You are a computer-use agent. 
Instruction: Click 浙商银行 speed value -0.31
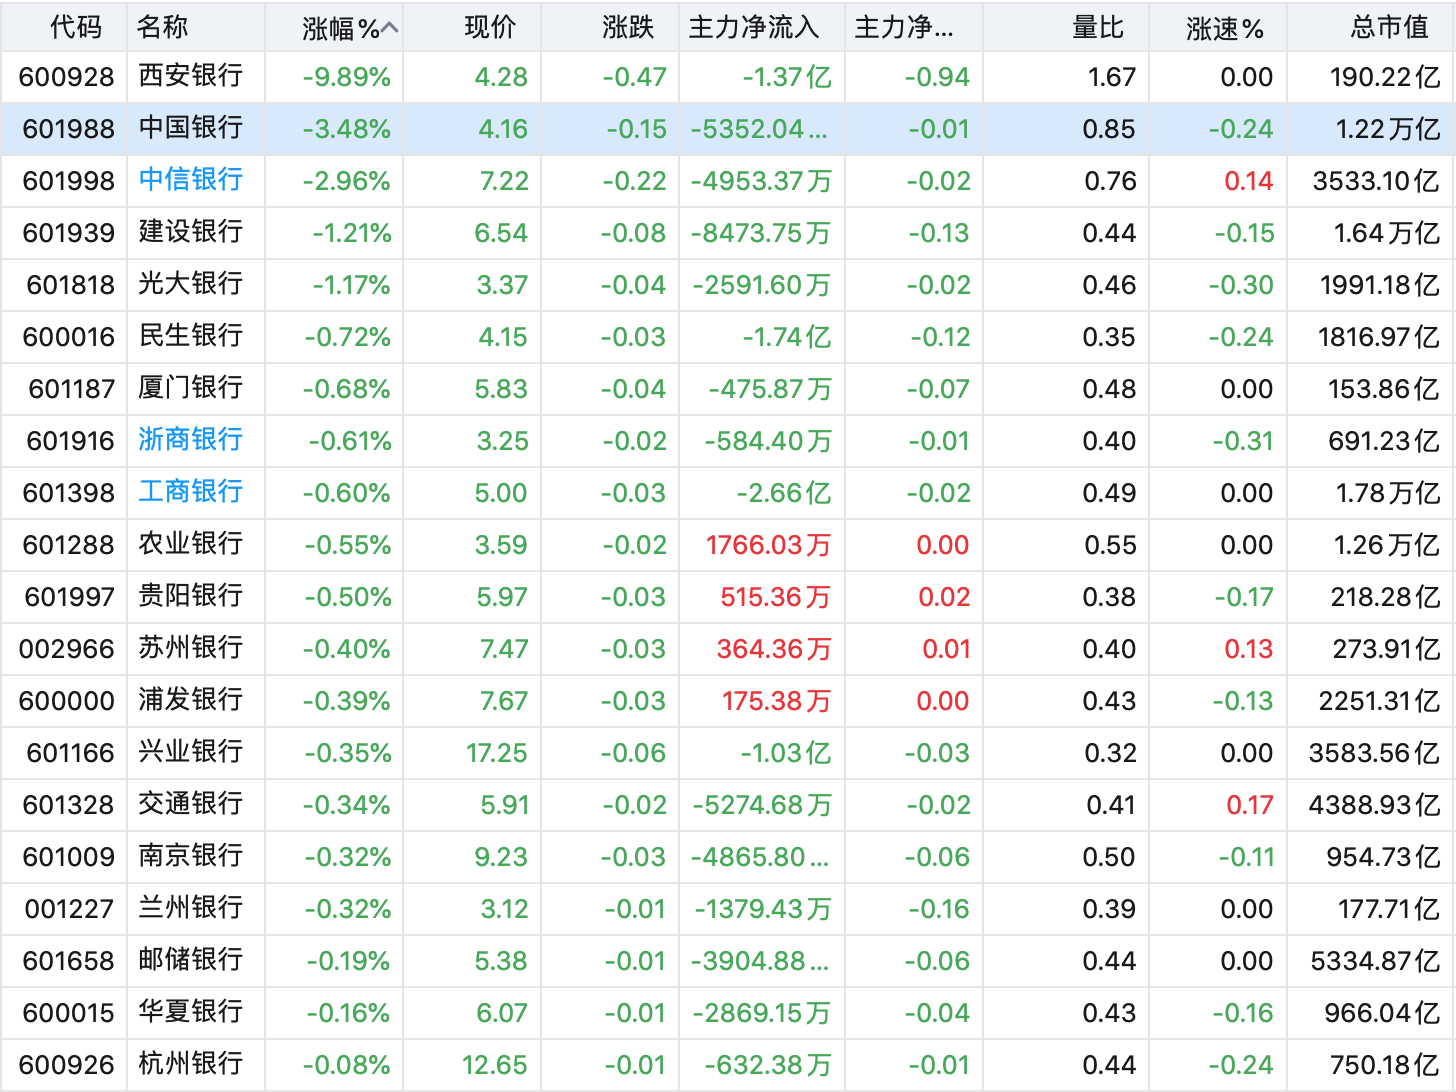coord(1241,441)
